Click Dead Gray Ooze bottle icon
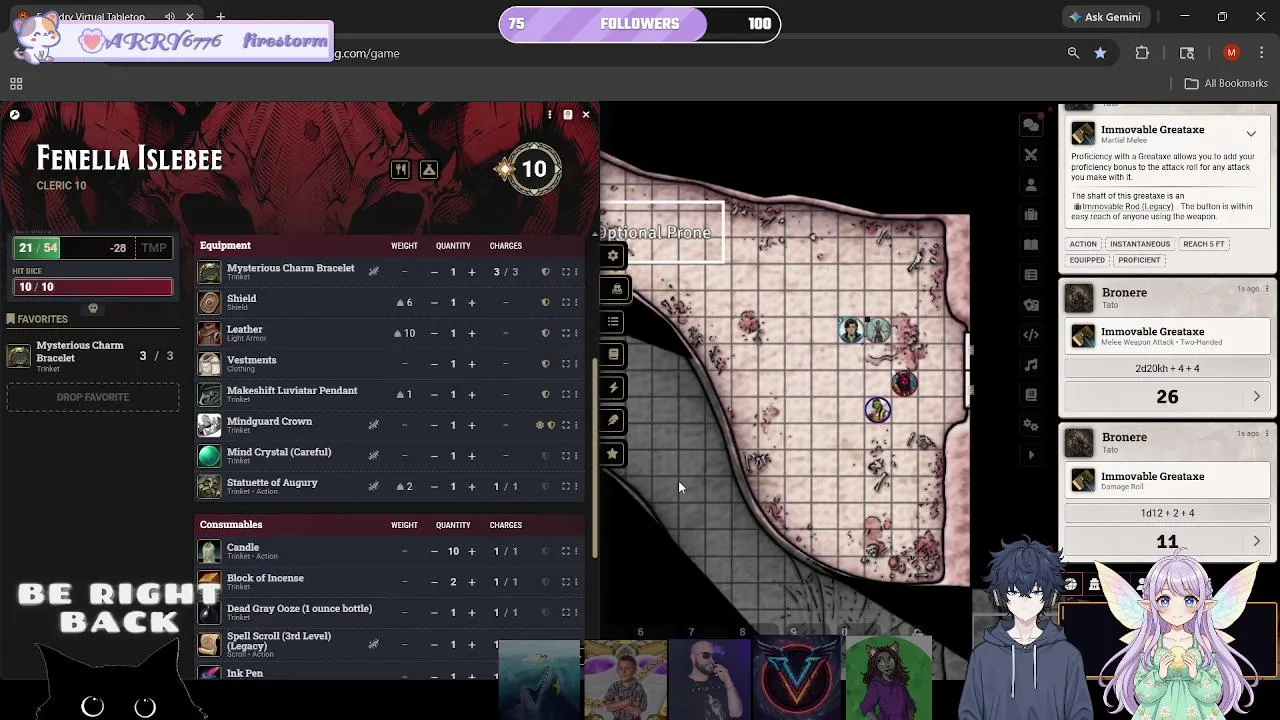1280x720 pixels. tap(209, 612)
